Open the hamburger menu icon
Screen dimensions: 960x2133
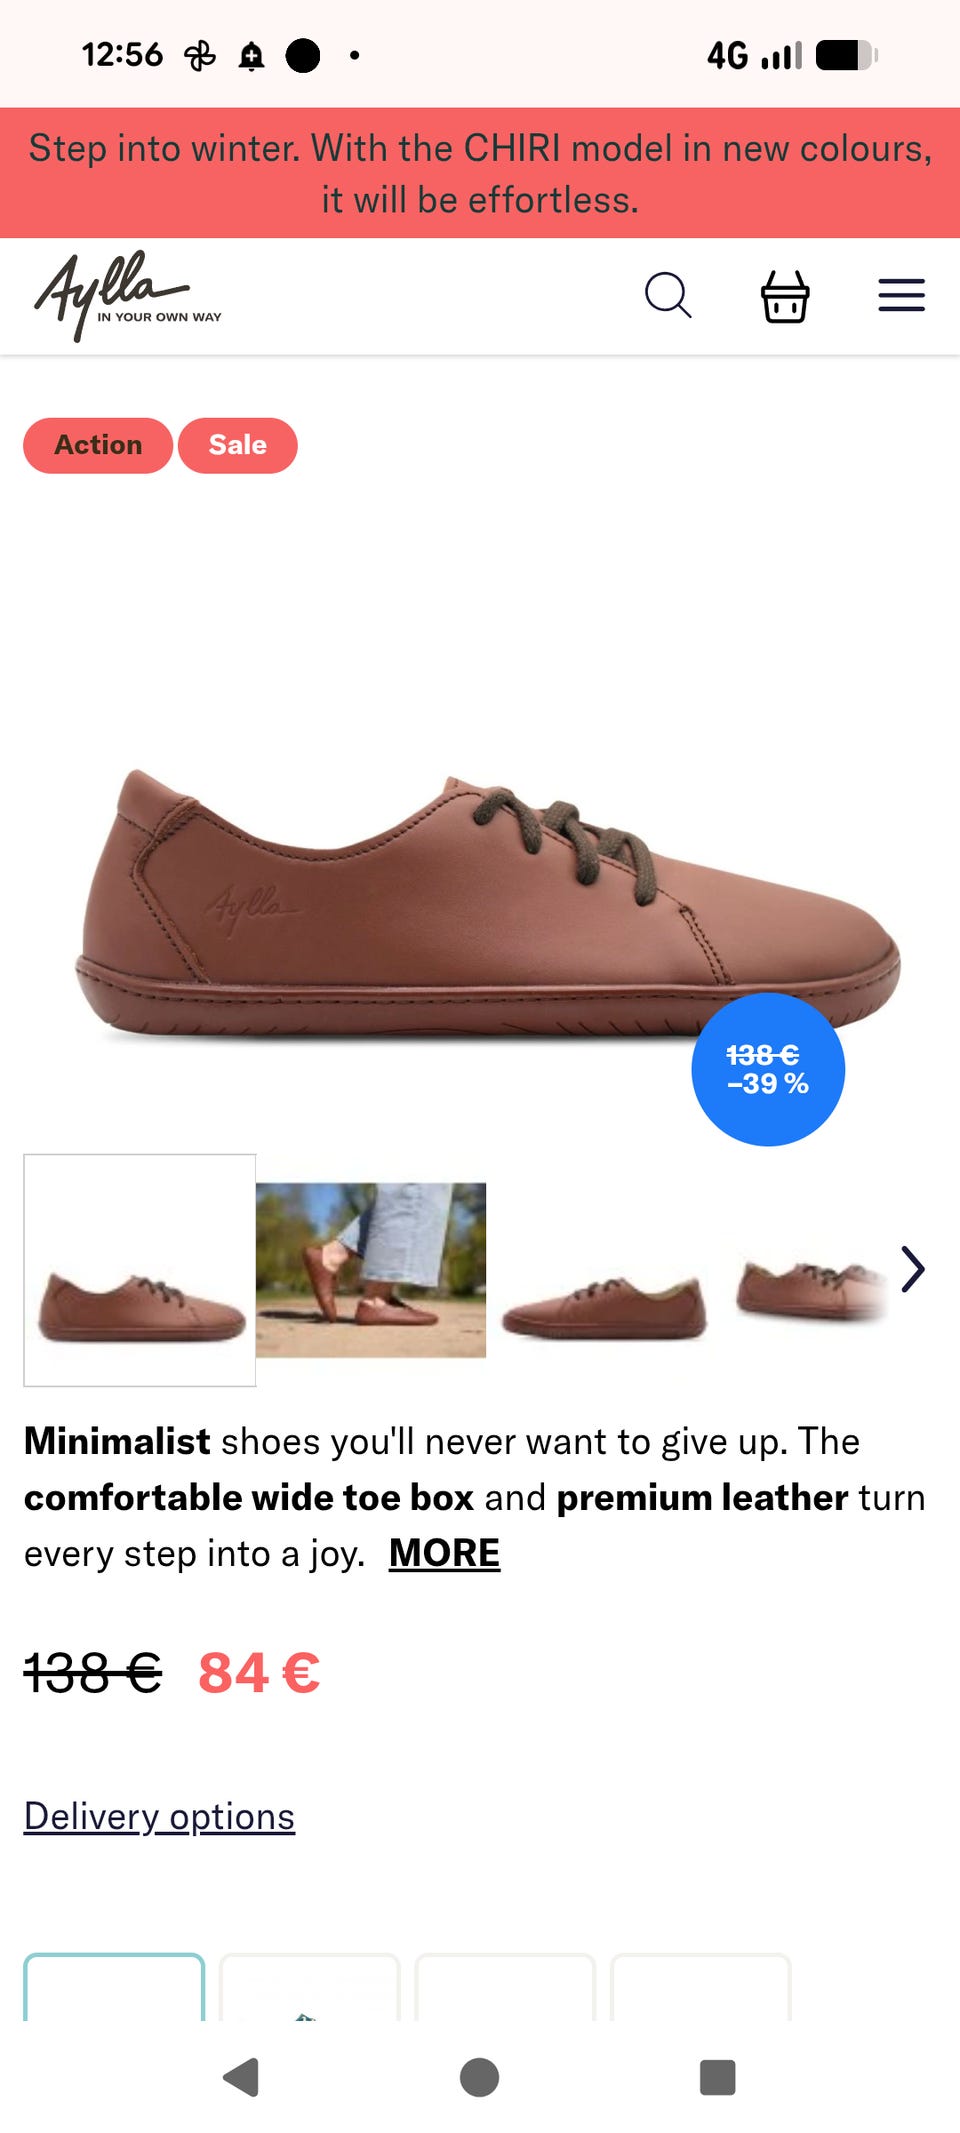[901, 296]
